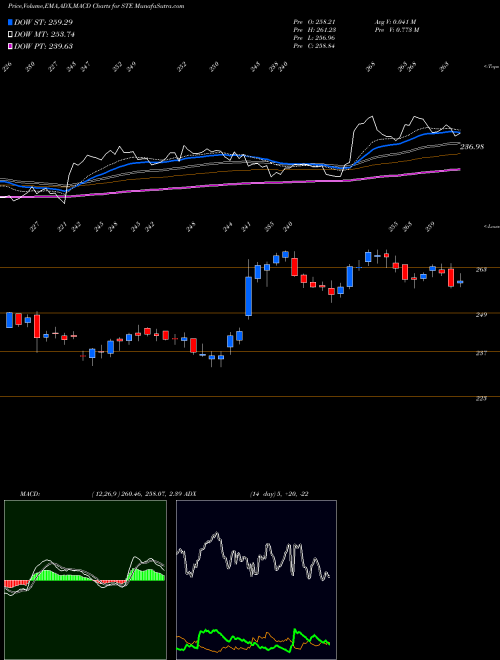Click the white DOW MT legend swatch
The image size is (500, 660).
tap(10, 35)
